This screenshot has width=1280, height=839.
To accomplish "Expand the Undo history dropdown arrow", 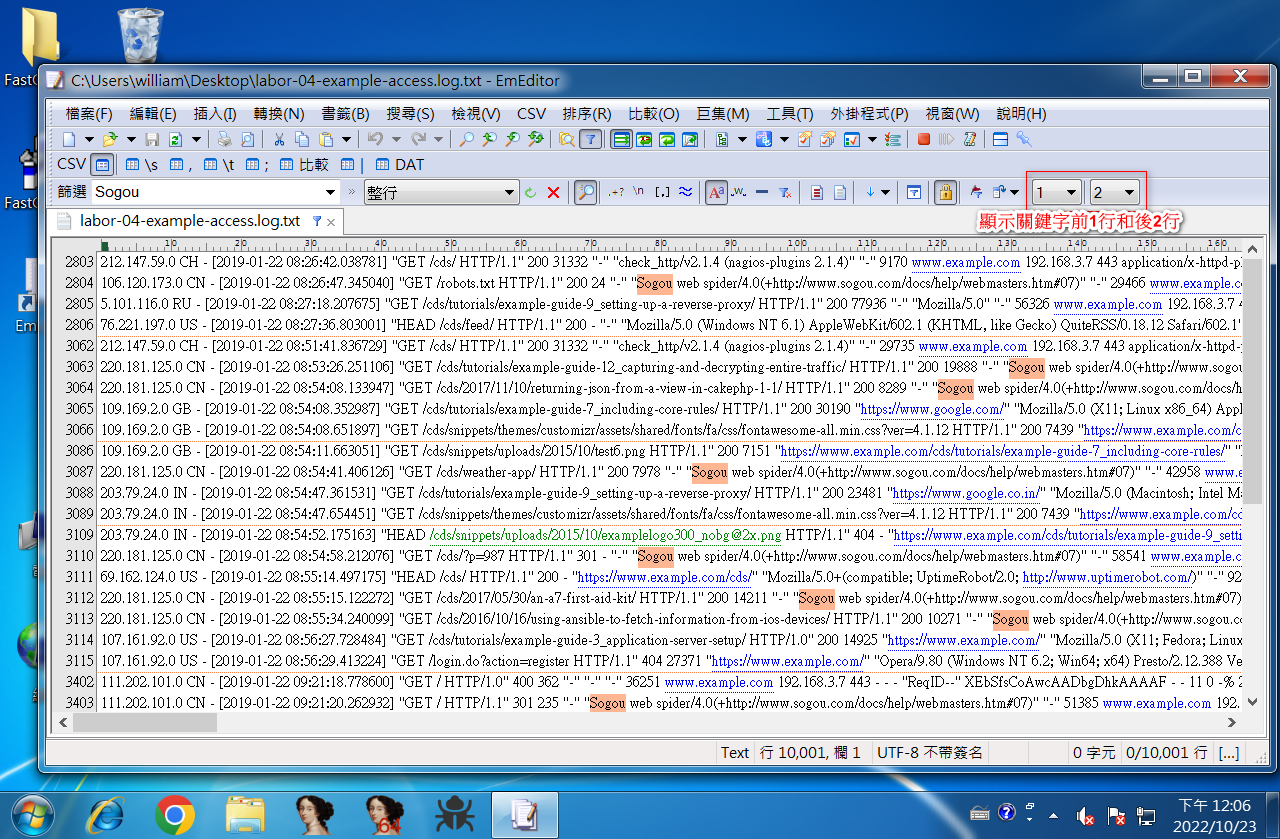I will point(396,140).
